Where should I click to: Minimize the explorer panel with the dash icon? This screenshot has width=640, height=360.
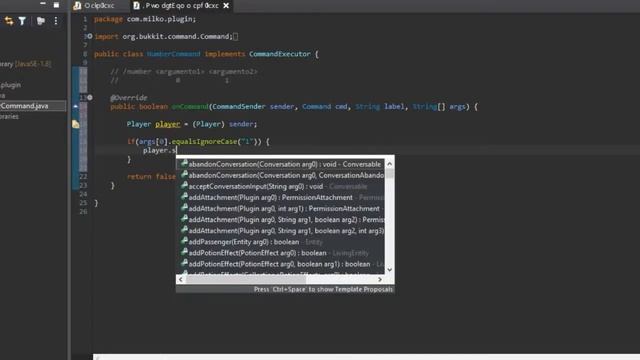coord(43,4)
